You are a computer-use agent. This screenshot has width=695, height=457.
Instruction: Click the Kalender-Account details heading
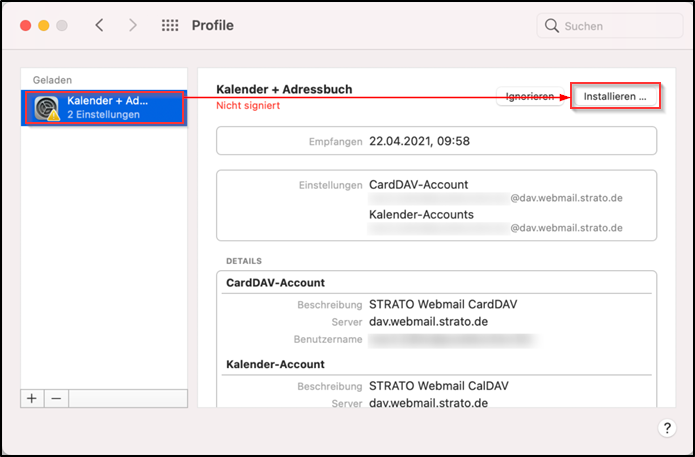click(x=275, y=365)
